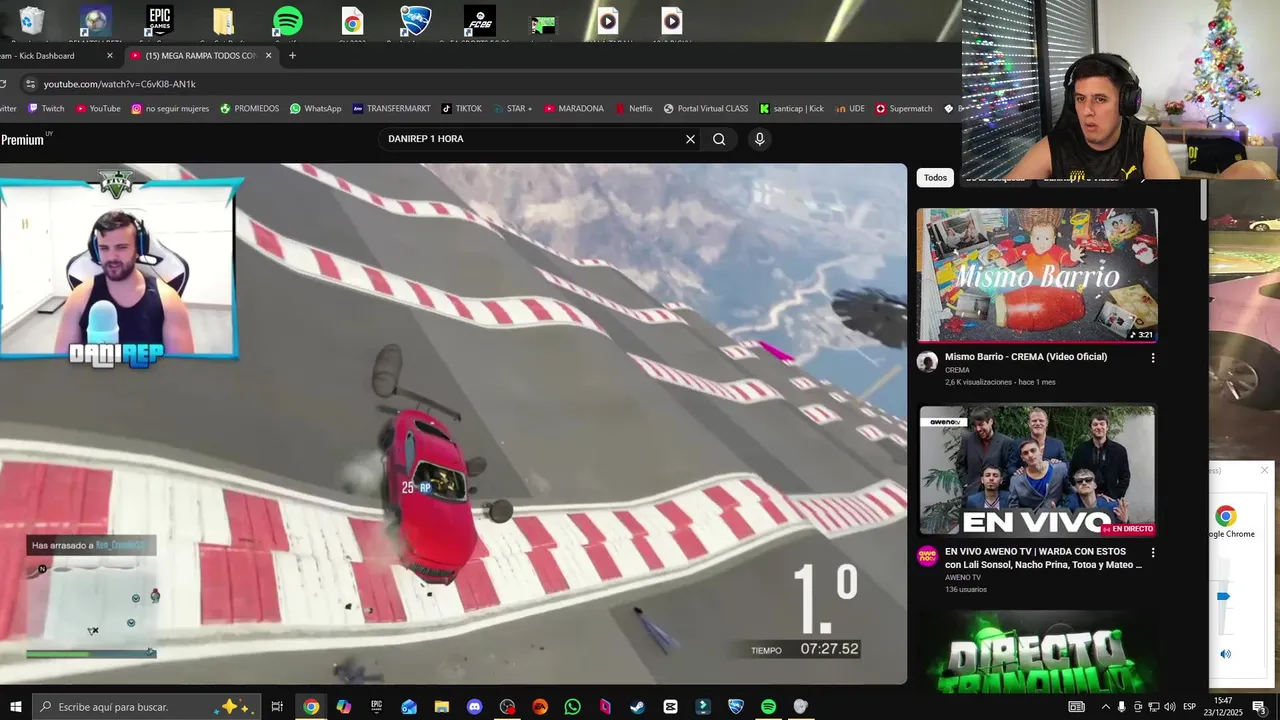
Task: Open the EN VIVO AWENO TV thumbnail
Action: click(1037, 470)
